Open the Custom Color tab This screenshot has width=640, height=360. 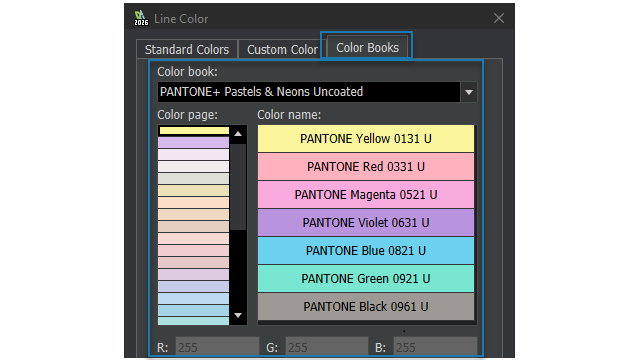coord(282,49)
